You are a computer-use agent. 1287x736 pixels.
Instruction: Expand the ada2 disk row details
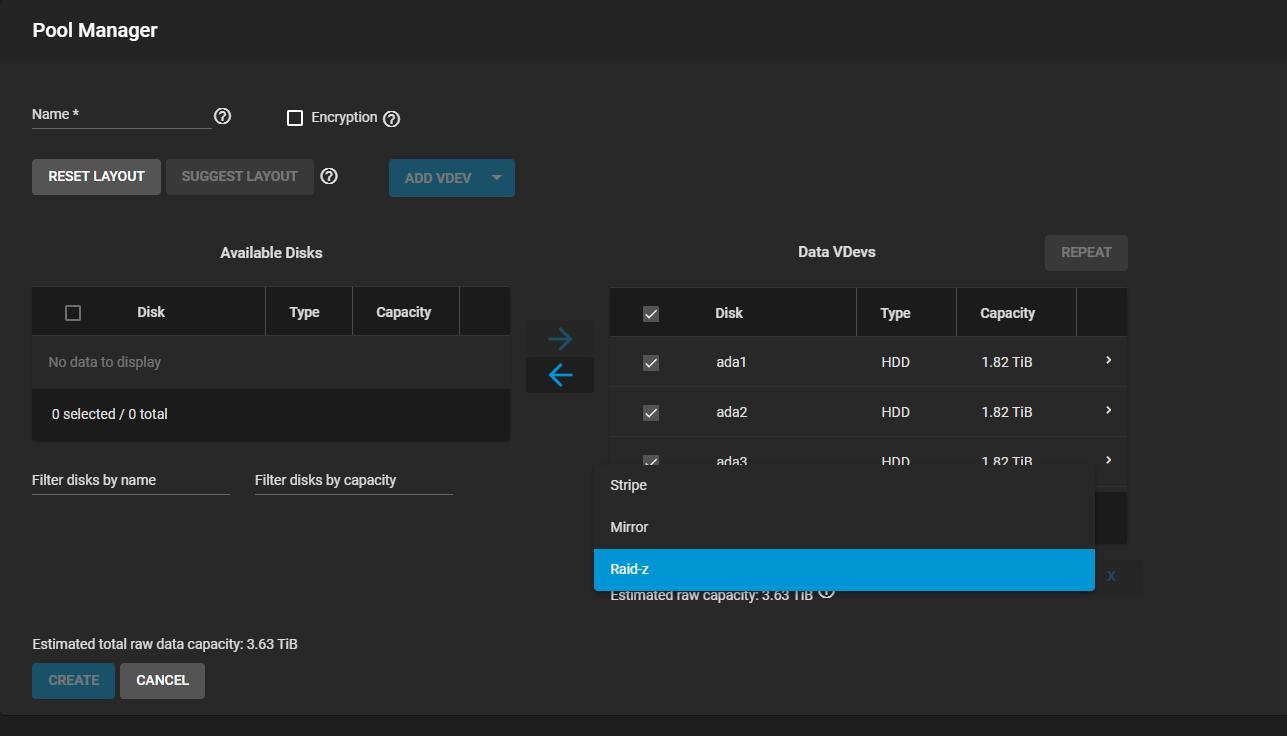click(x=1108, y=410)
